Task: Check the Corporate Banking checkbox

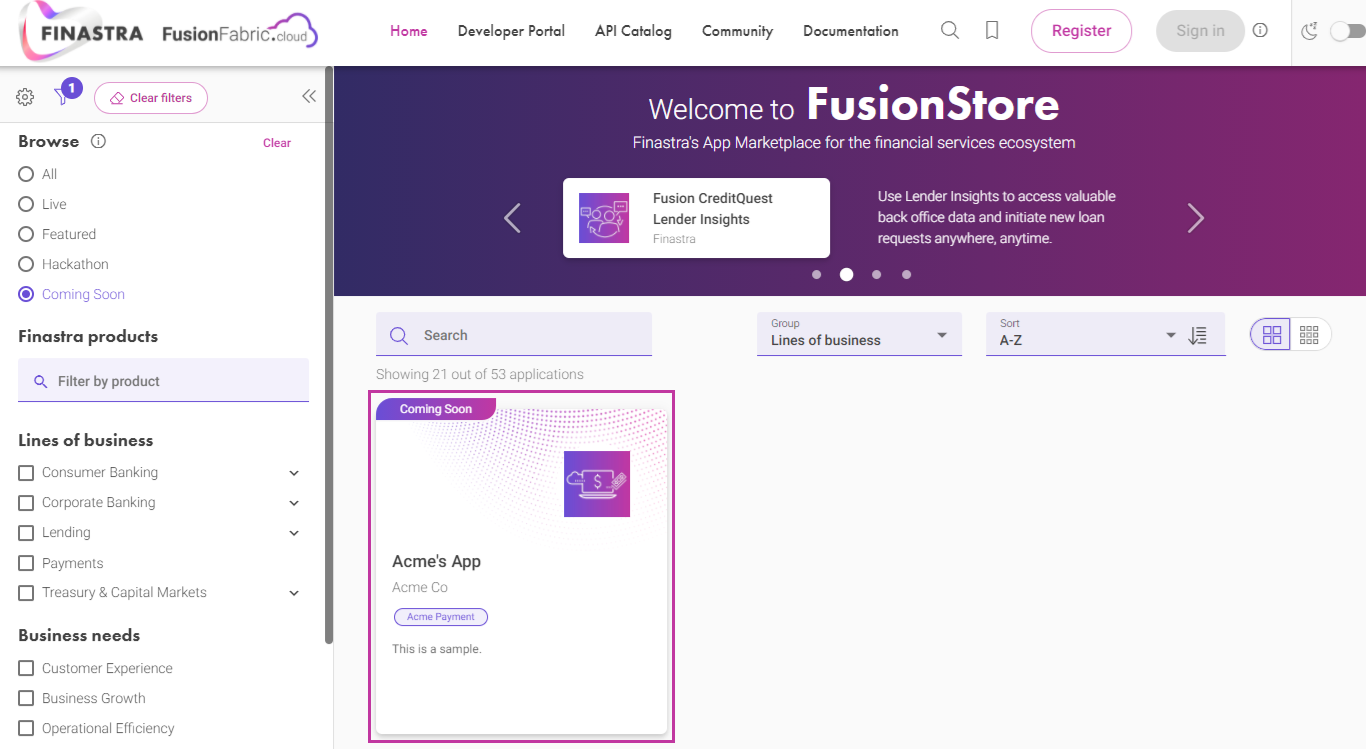Action: tap(26, 502)
